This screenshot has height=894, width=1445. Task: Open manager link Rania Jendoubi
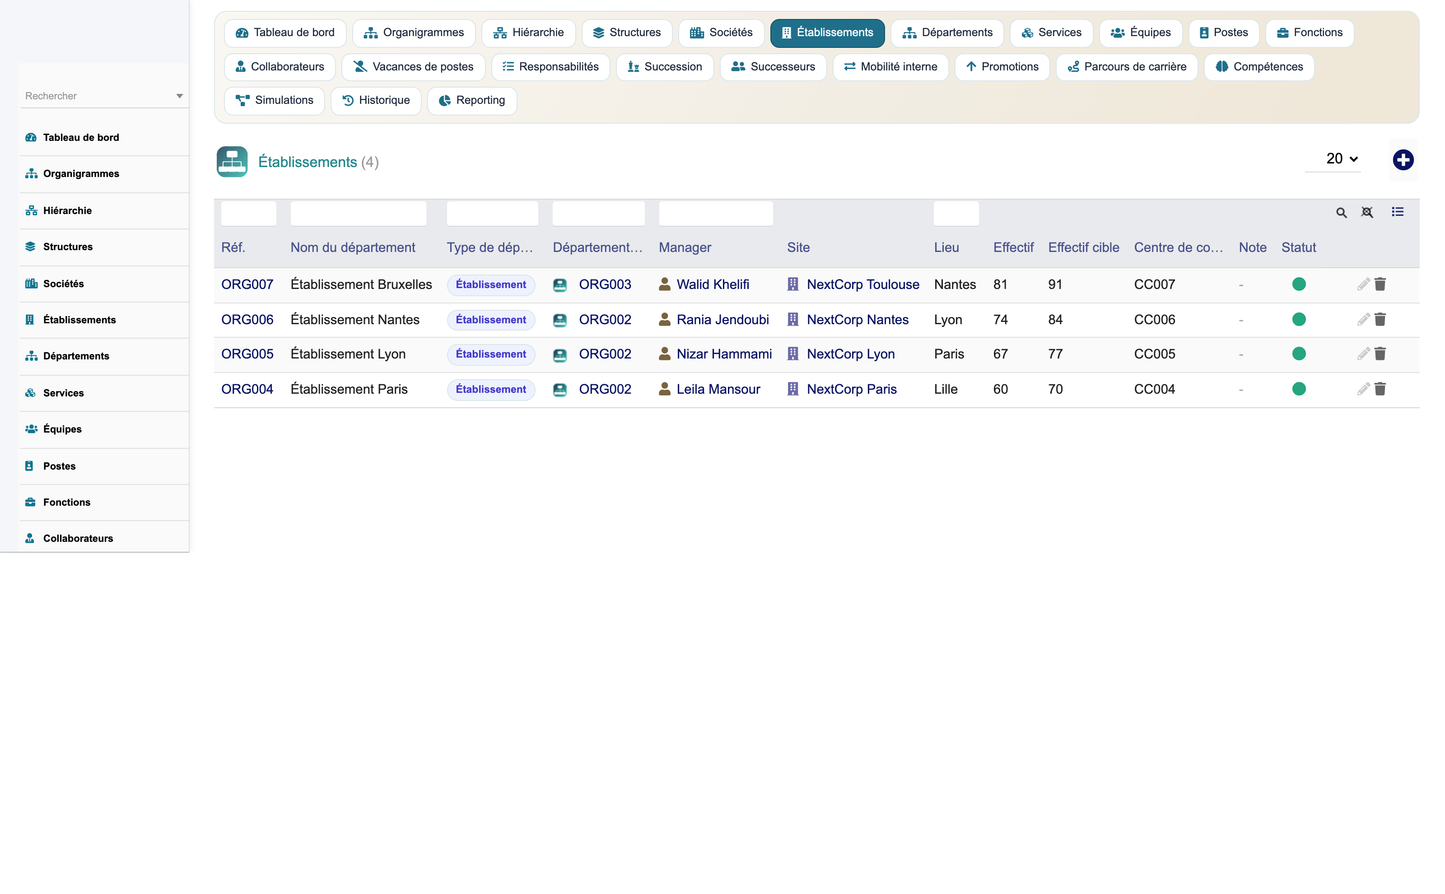click(x=723, y=320)
